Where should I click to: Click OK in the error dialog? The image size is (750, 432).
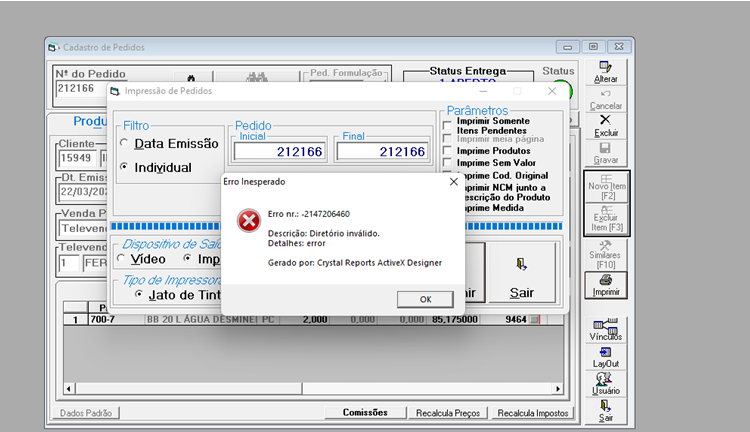425,299
